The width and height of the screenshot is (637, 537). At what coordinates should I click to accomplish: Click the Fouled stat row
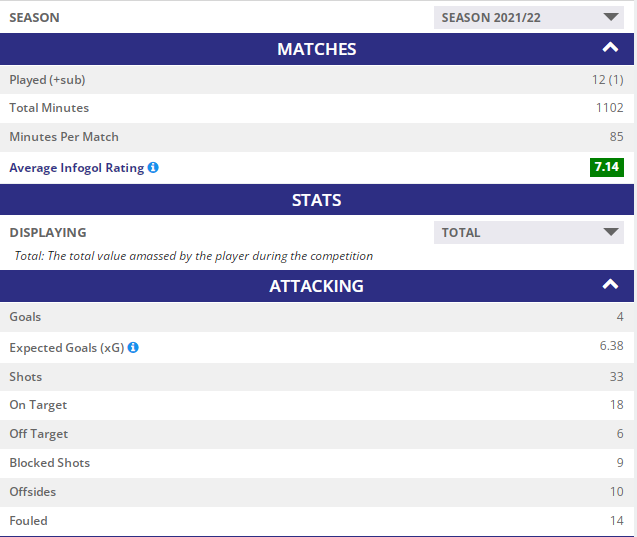click(x=317, y=521)
